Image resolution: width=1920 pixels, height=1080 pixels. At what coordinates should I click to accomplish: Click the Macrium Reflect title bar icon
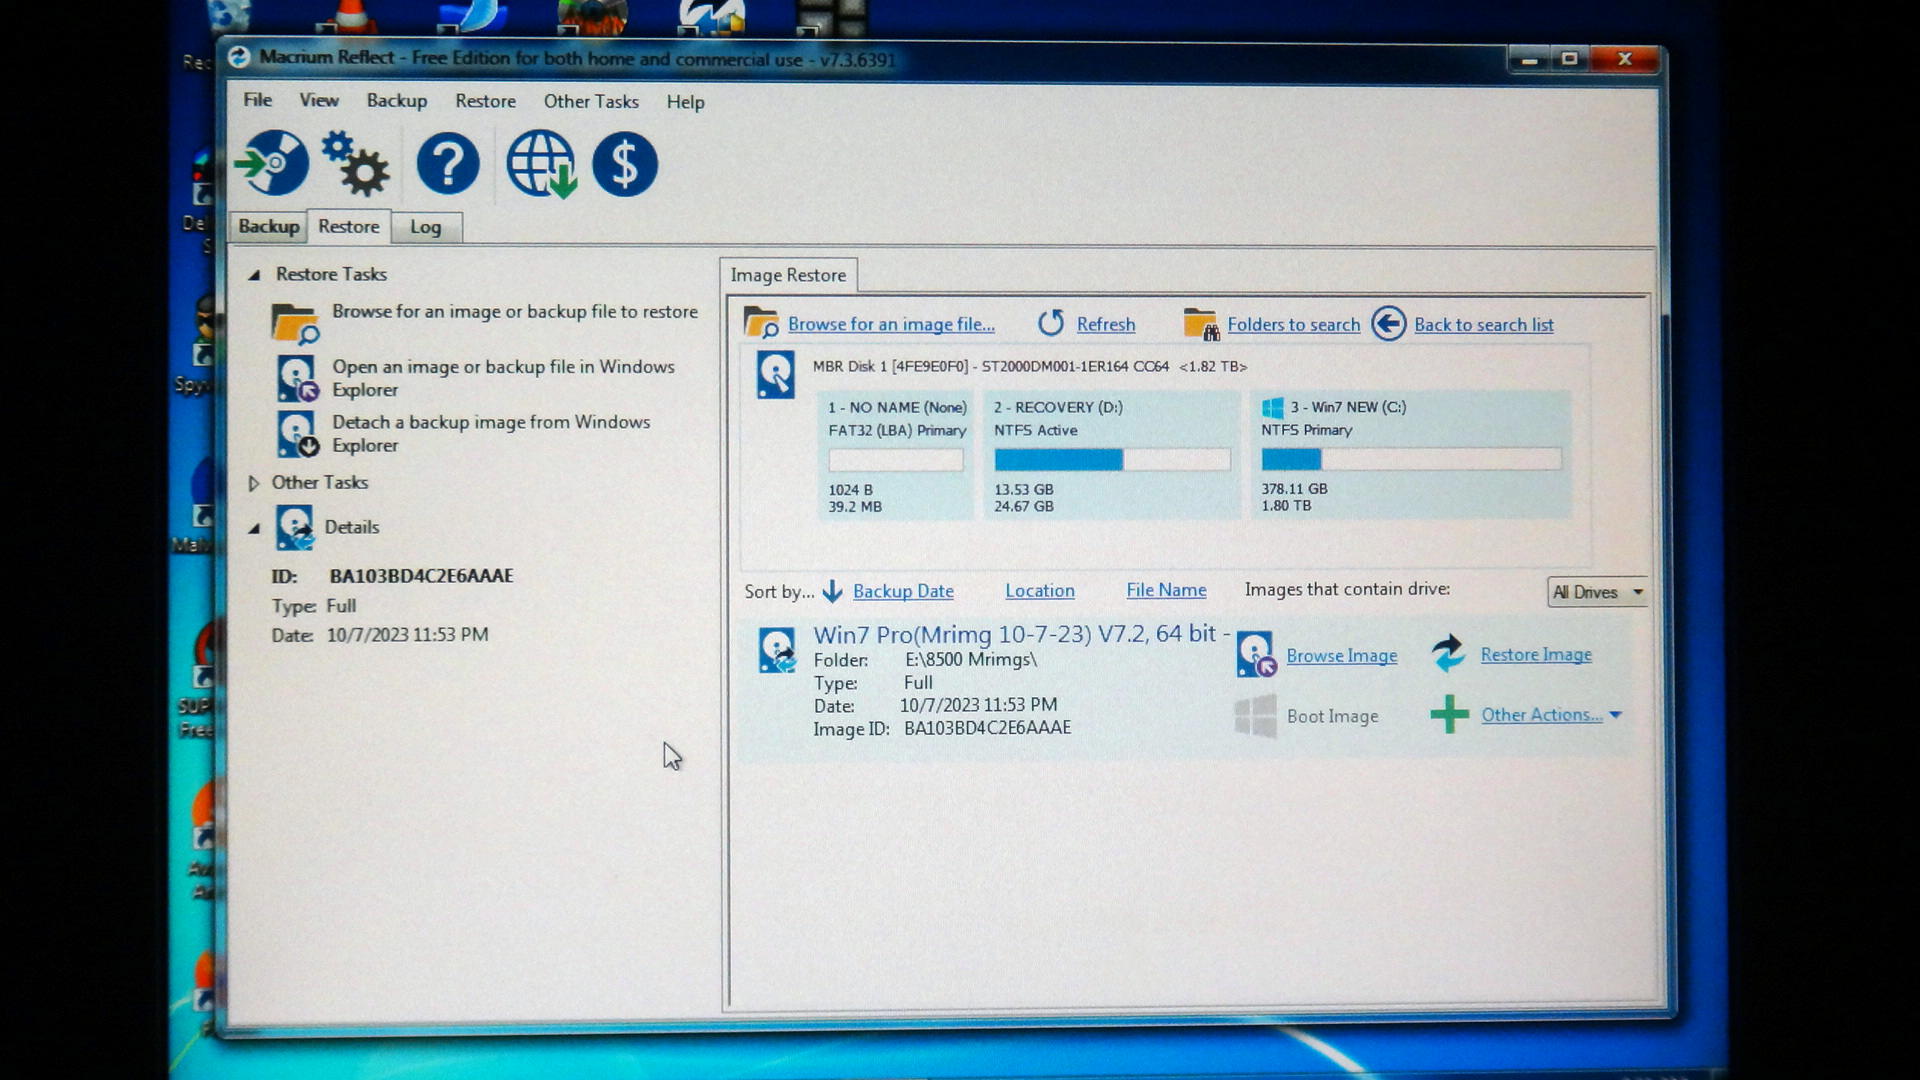(x=238, y=57)
